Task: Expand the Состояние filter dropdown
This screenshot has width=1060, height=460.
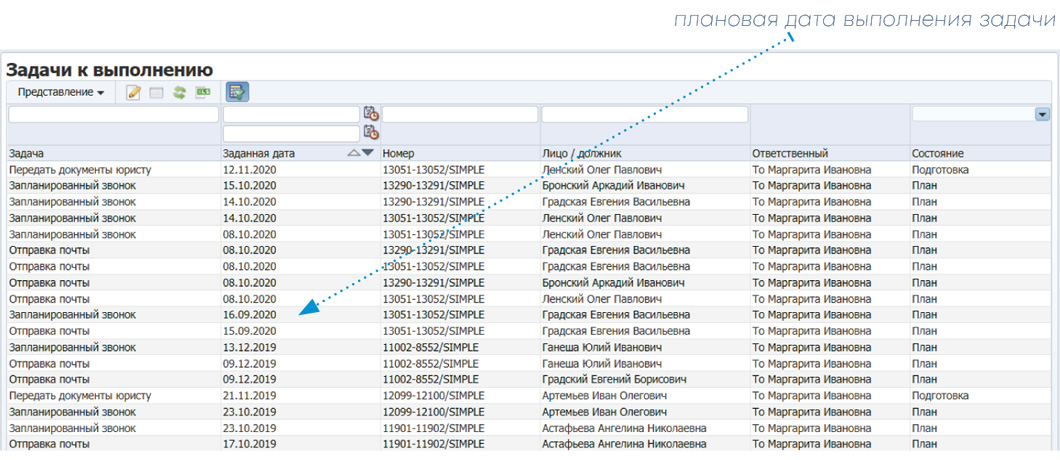Action: 1043,115
